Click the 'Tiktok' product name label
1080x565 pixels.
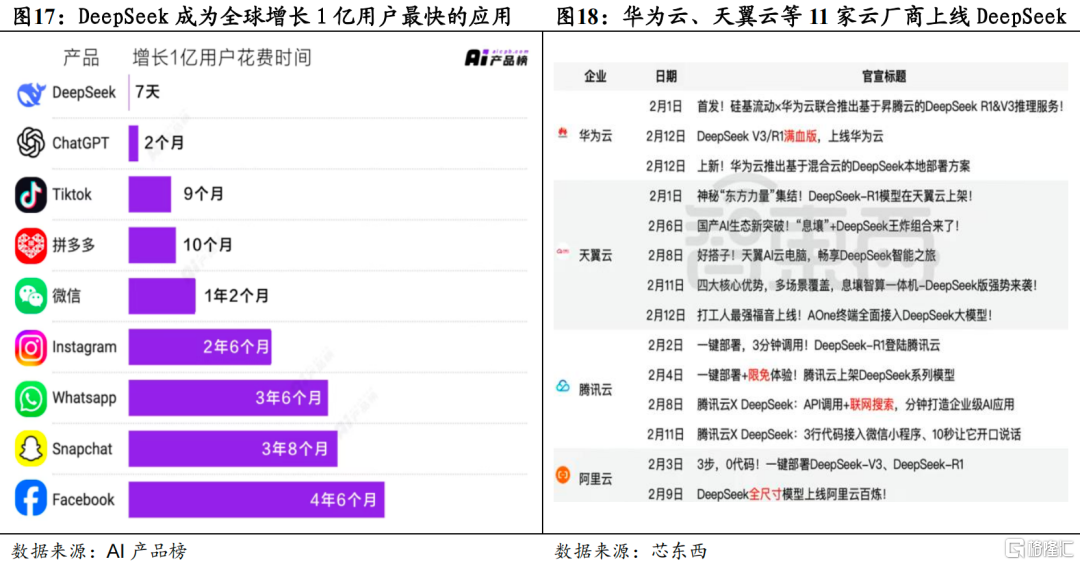(x=72, y=194)
